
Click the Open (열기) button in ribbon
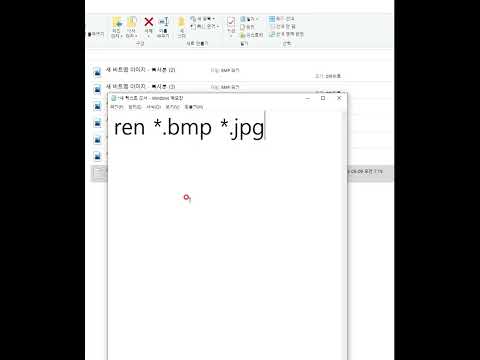tap(249, 19)
